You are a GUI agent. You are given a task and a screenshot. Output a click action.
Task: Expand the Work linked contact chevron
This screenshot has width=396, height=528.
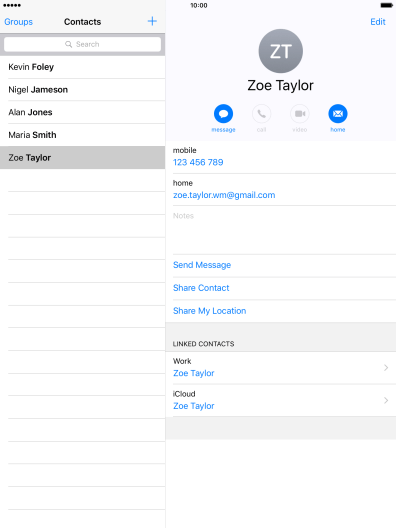point(386,368)
